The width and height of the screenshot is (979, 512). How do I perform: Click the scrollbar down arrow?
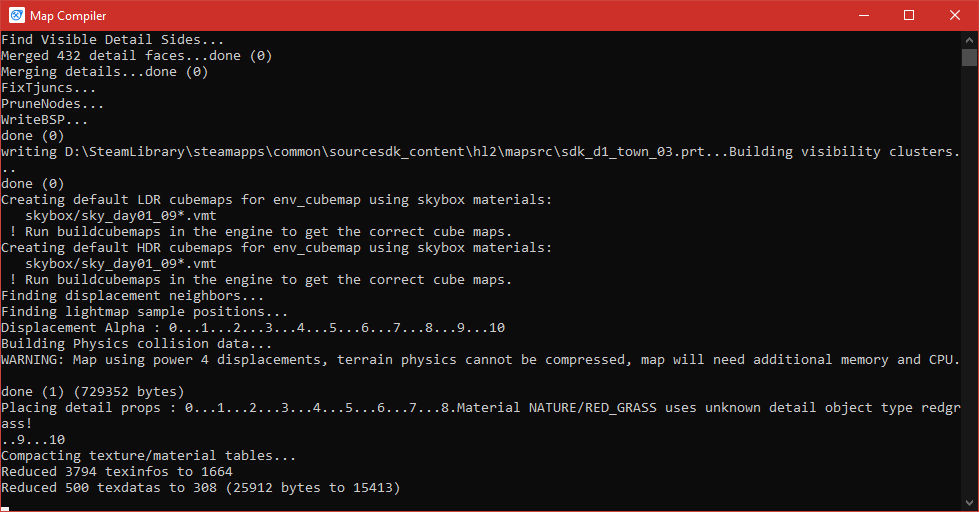969,503
